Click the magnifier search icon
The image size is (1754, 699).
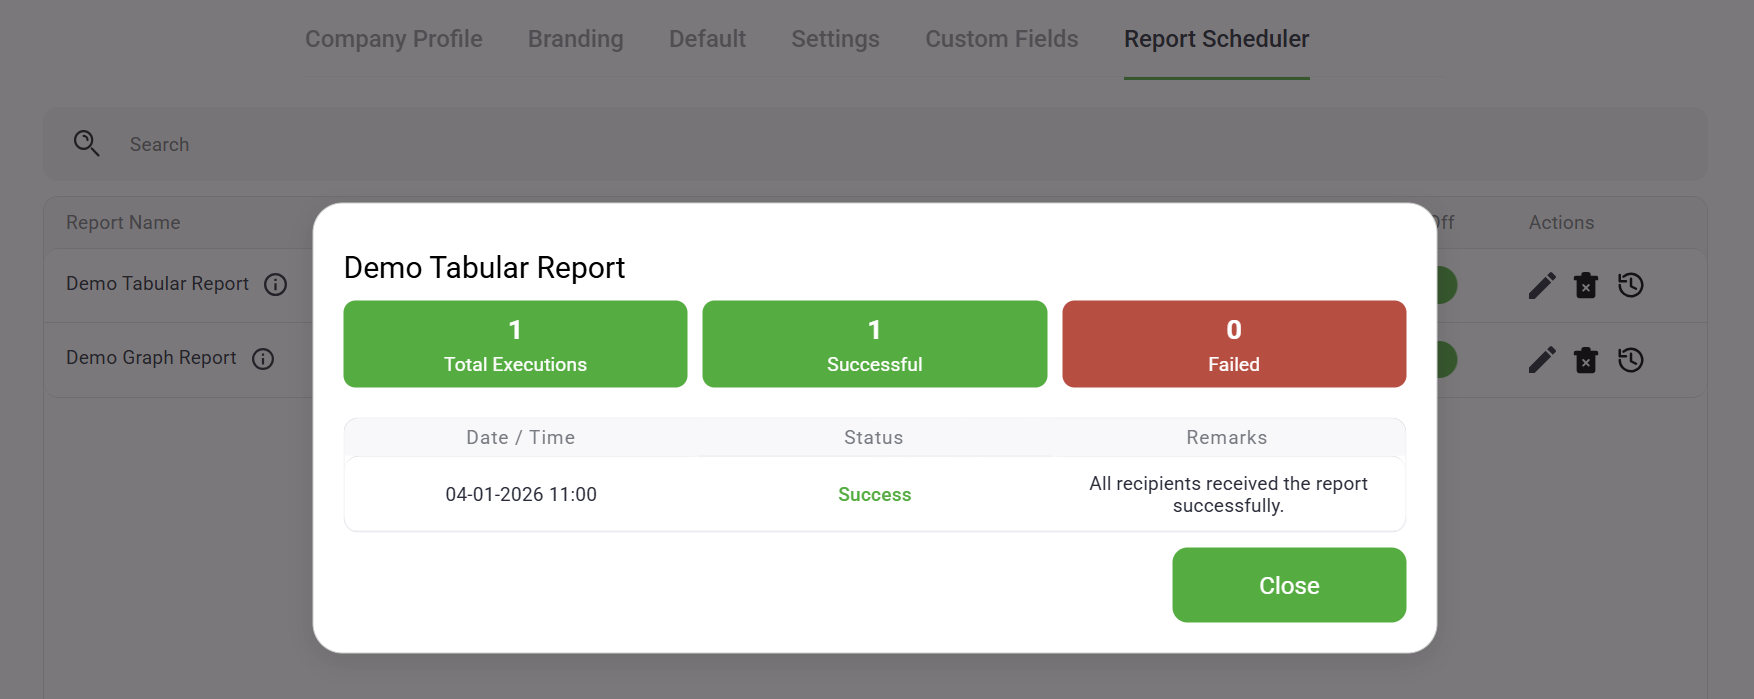[x=87, y=144]
